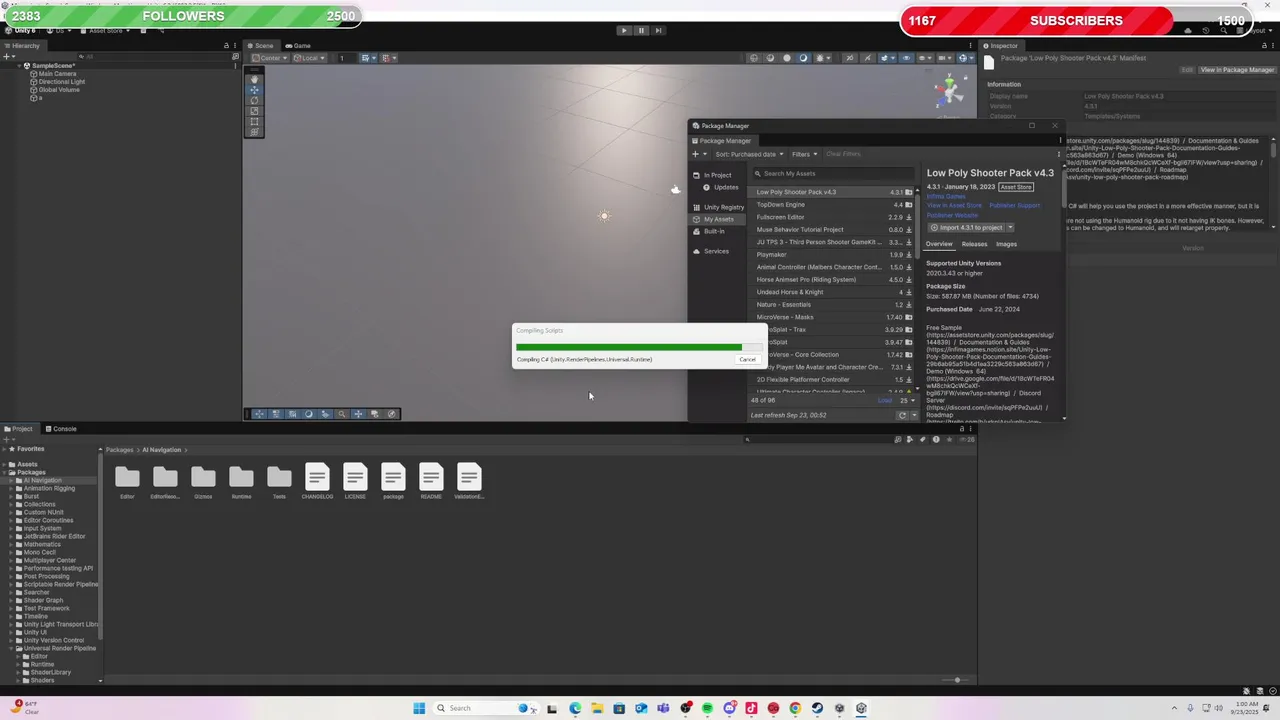1280x720 pixels.
Task: Select the Rect transform tool
Action: point(254,121)
